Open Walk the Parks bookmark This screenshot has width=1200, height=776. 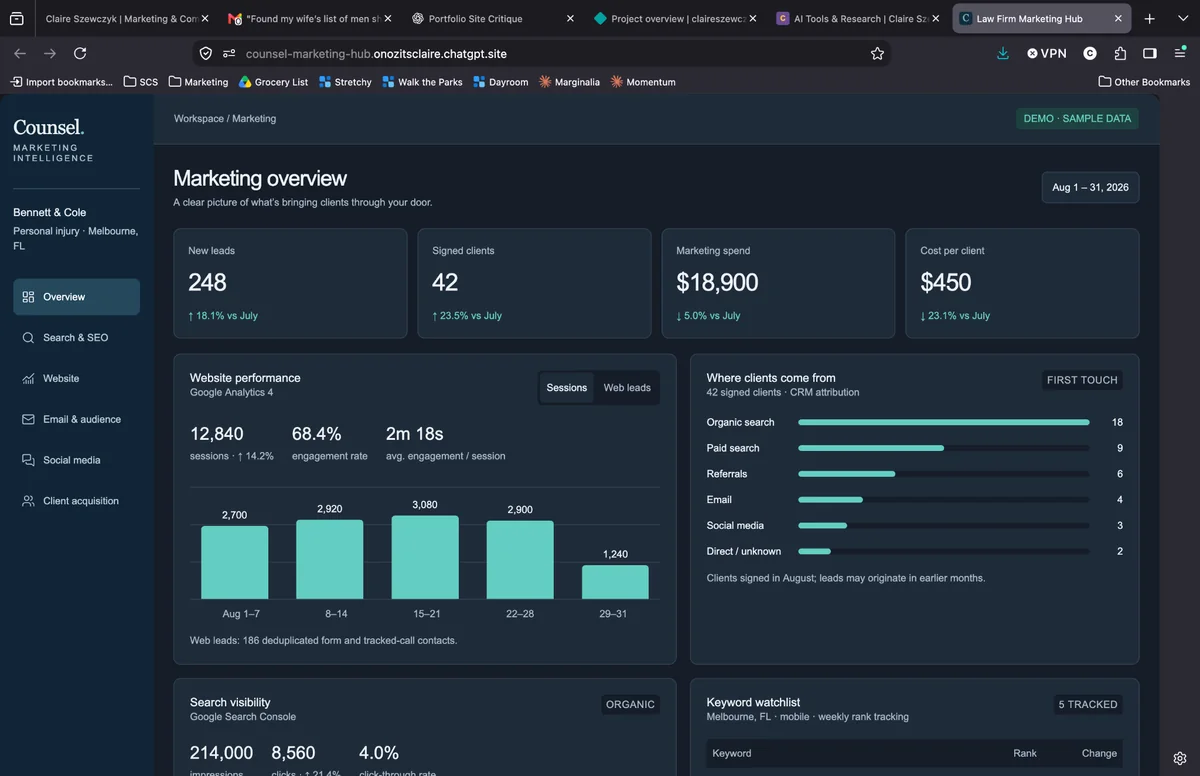tap(422, 82)
